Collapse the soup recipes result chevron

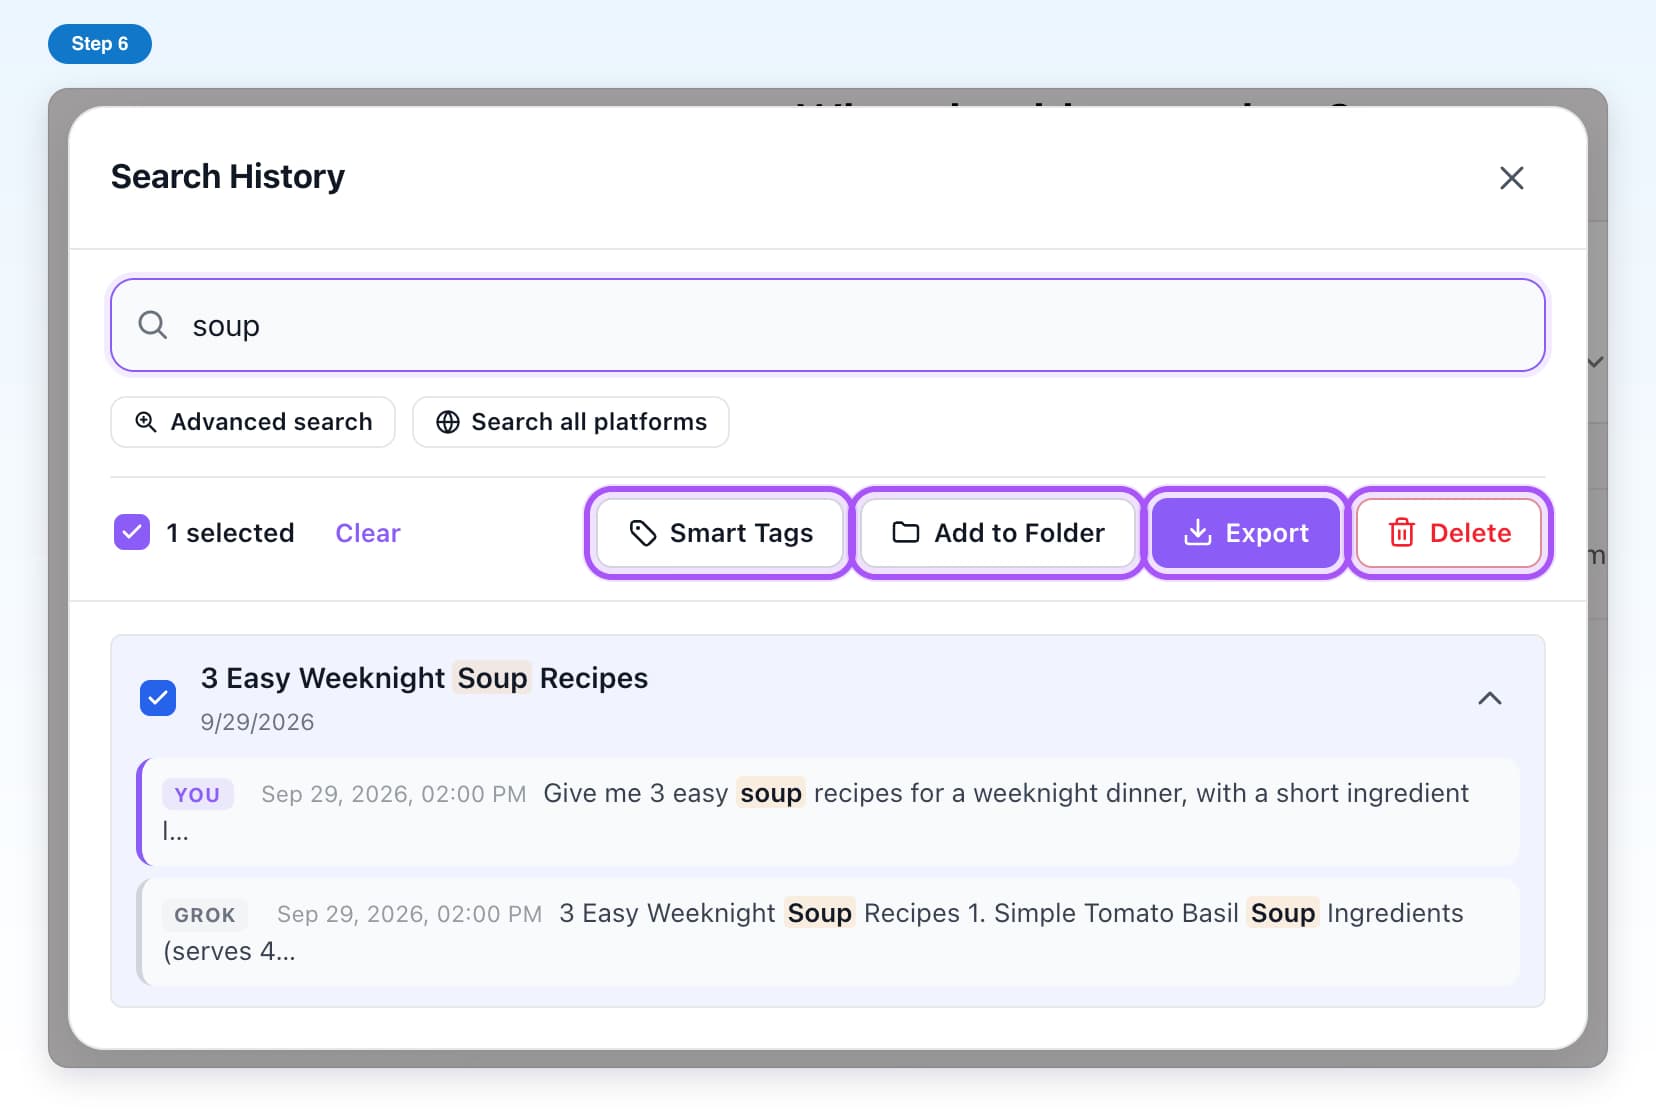1490,698
